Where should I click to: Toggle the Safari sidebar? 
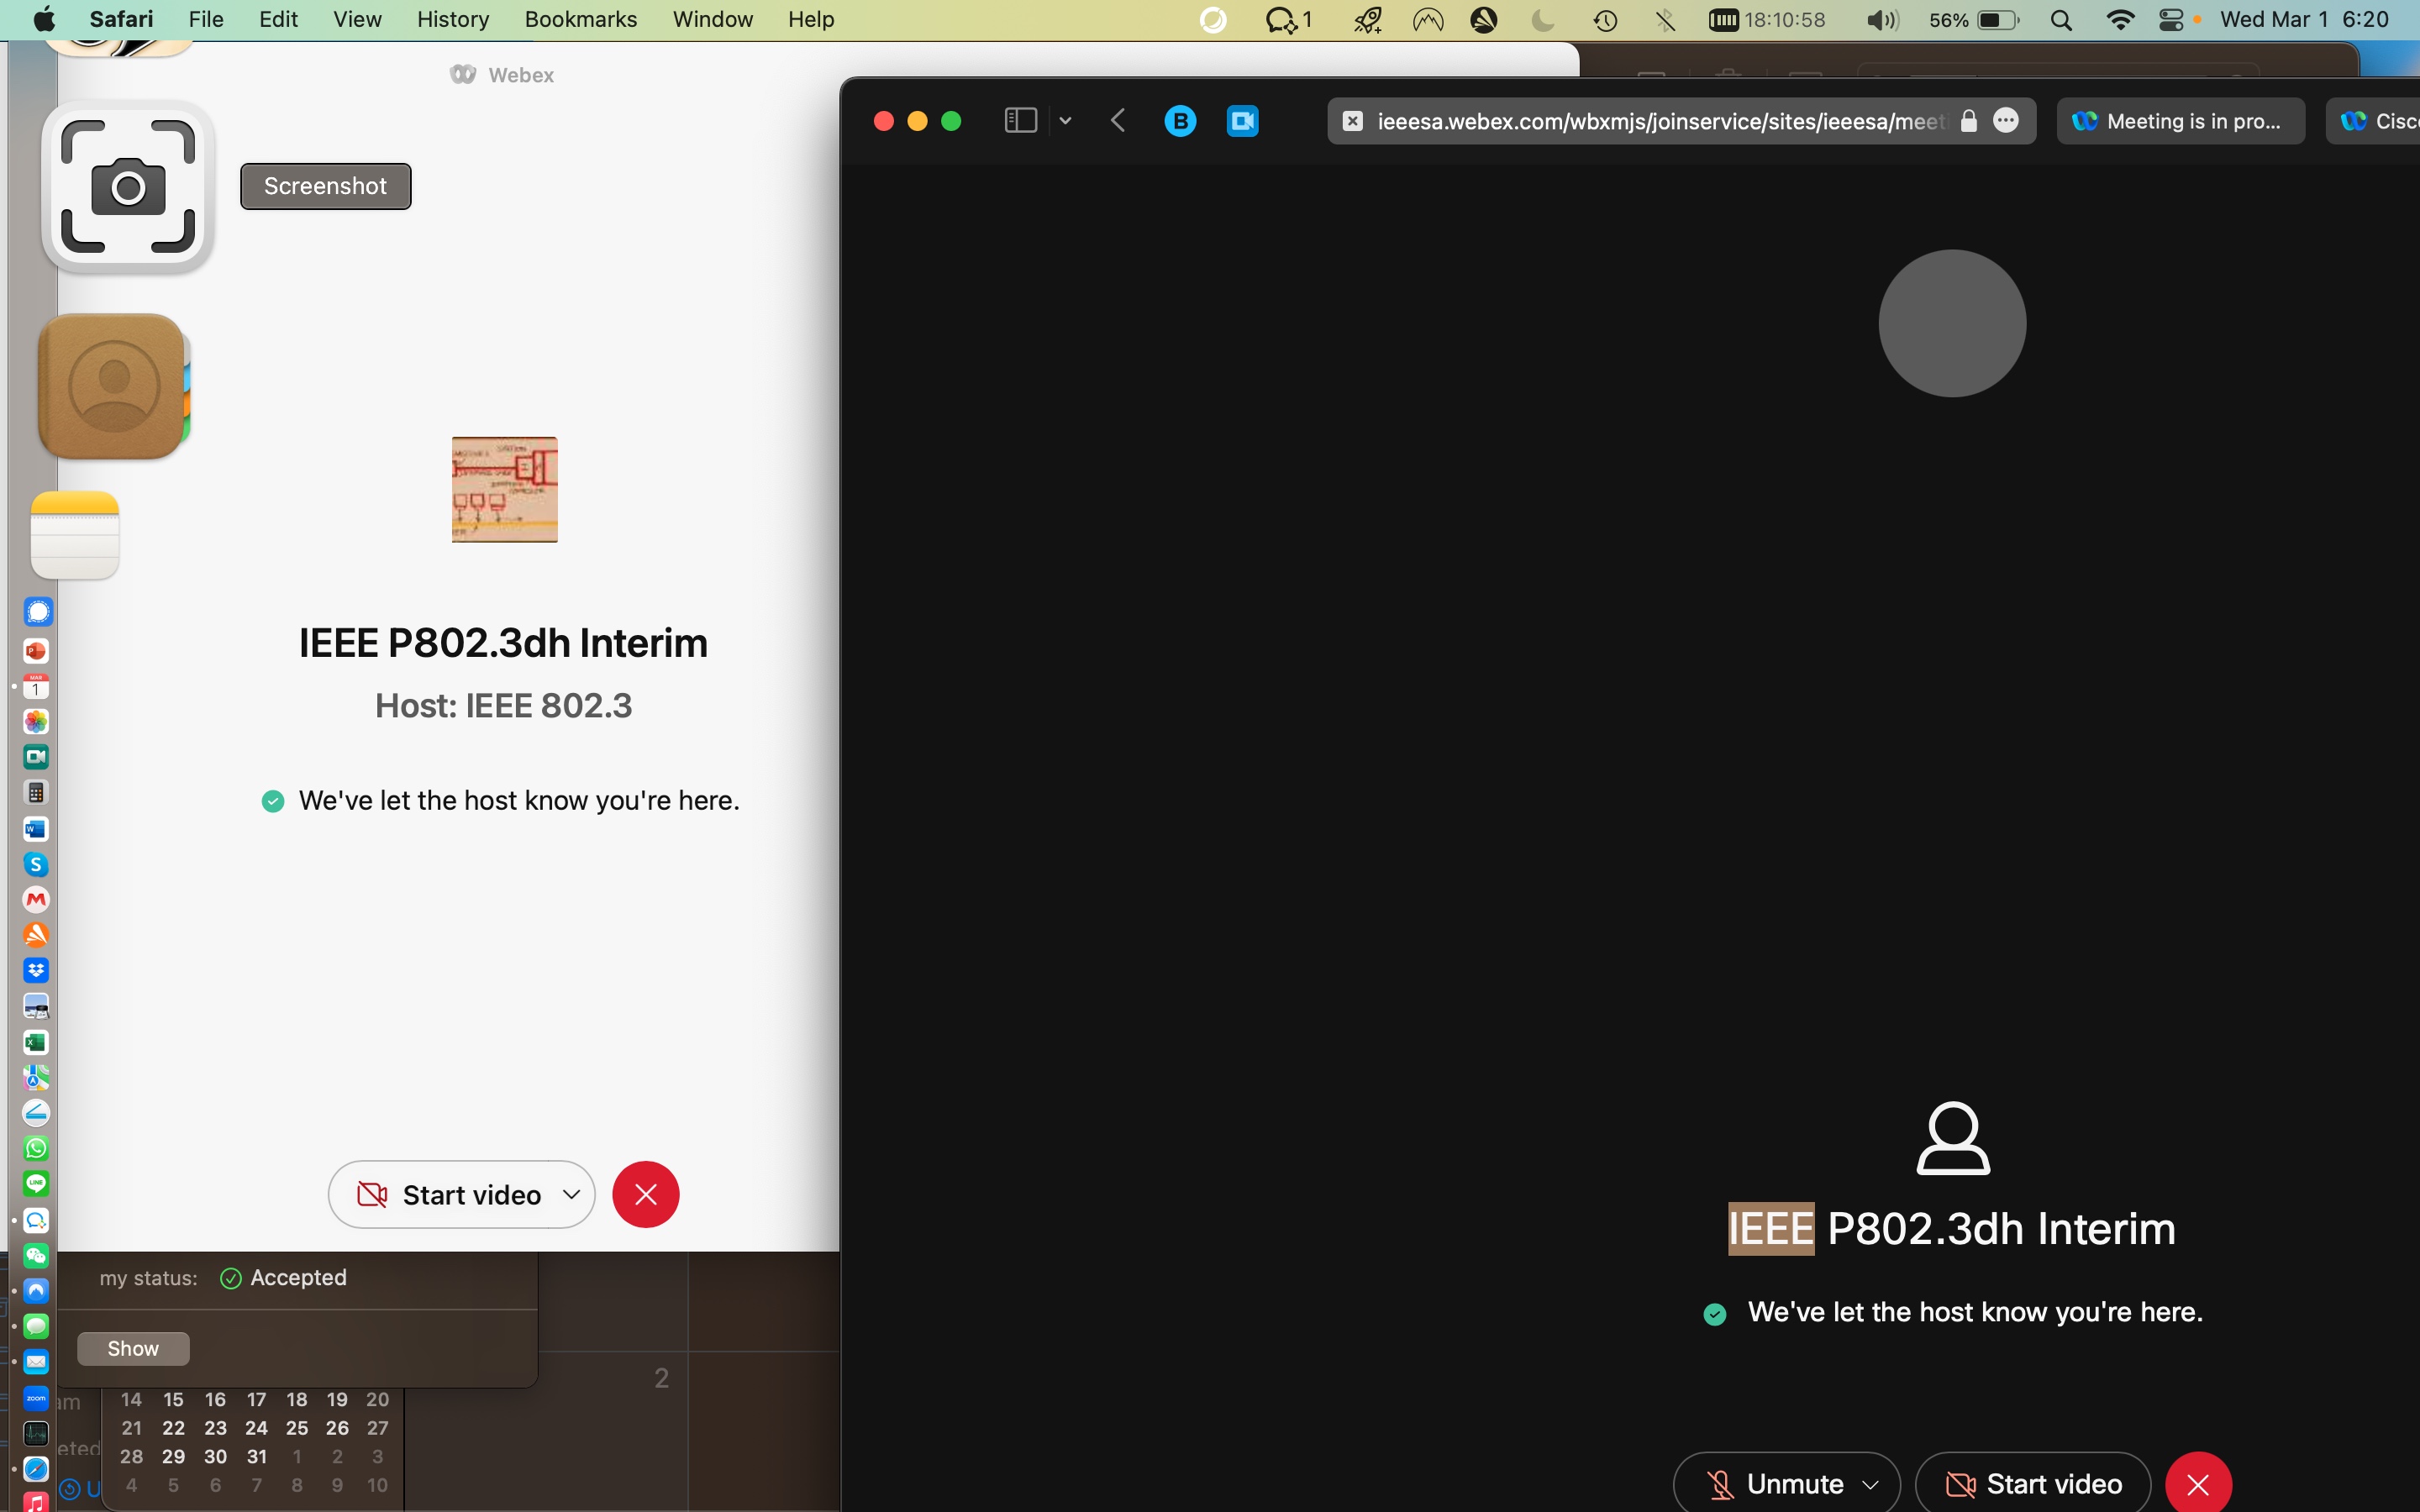(x=1020, y=121)
